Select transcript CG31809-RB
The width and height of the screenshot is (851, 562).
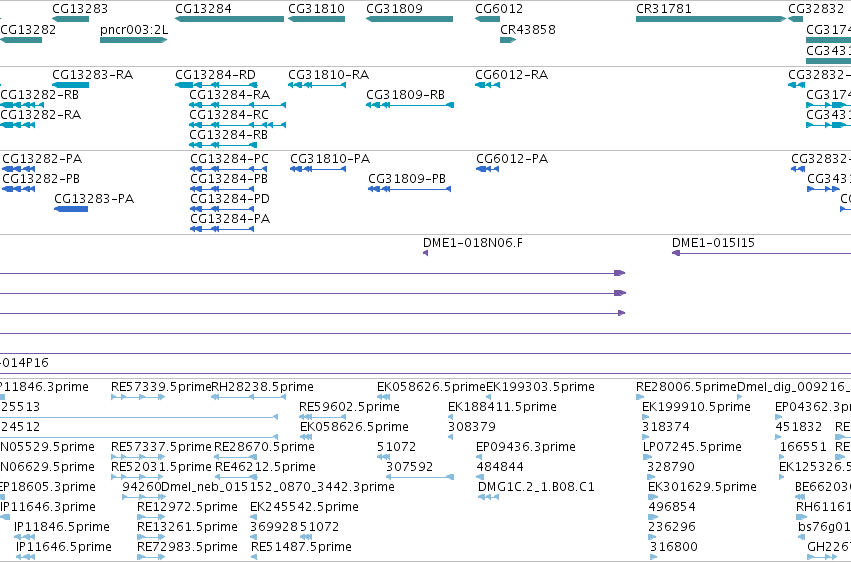click(410, 105)
